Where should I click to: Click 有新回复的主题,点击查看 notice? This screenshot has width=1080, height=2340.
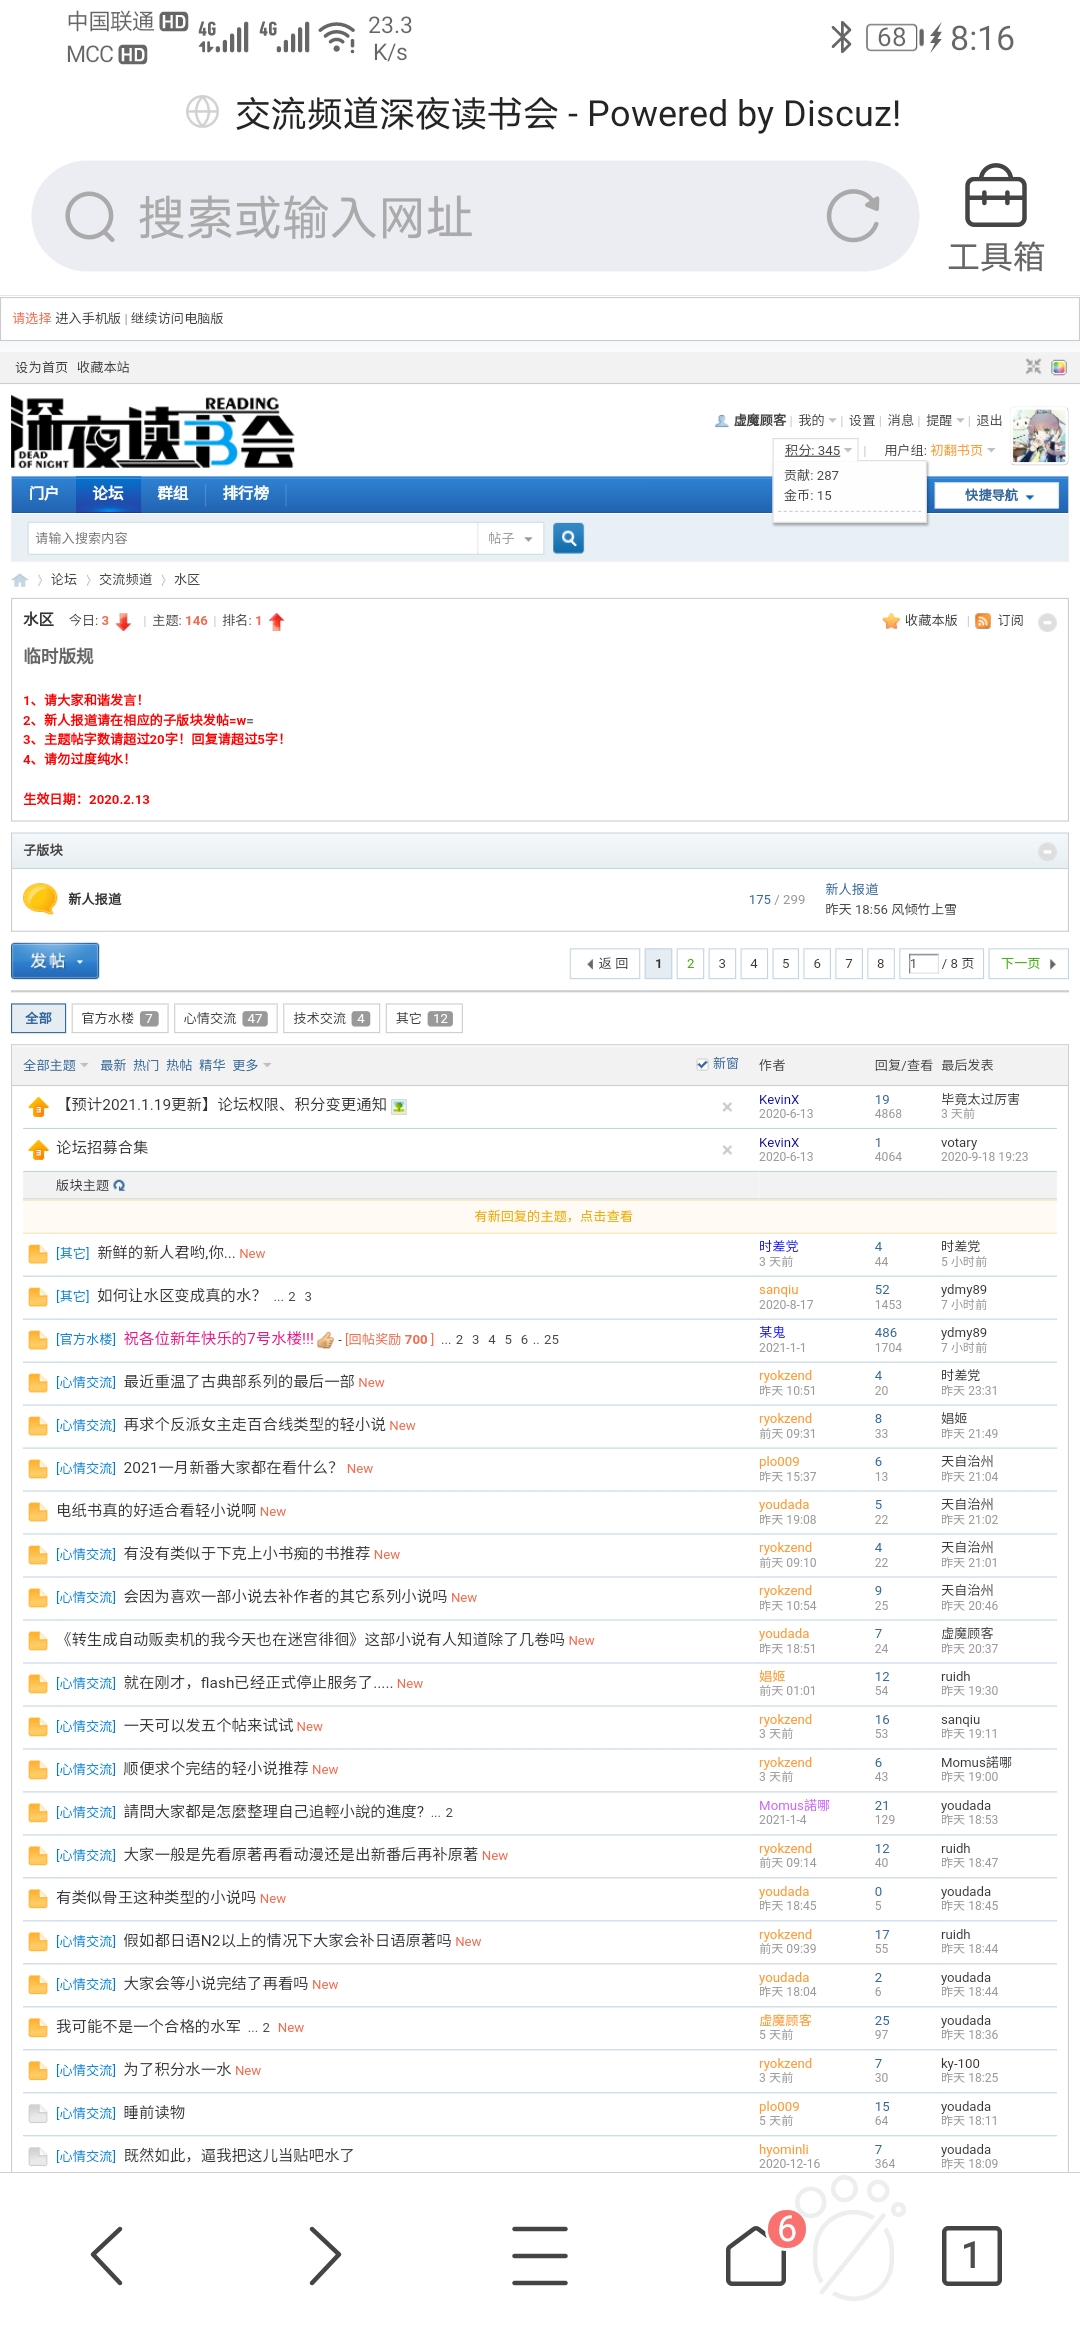pos(553,1216)
